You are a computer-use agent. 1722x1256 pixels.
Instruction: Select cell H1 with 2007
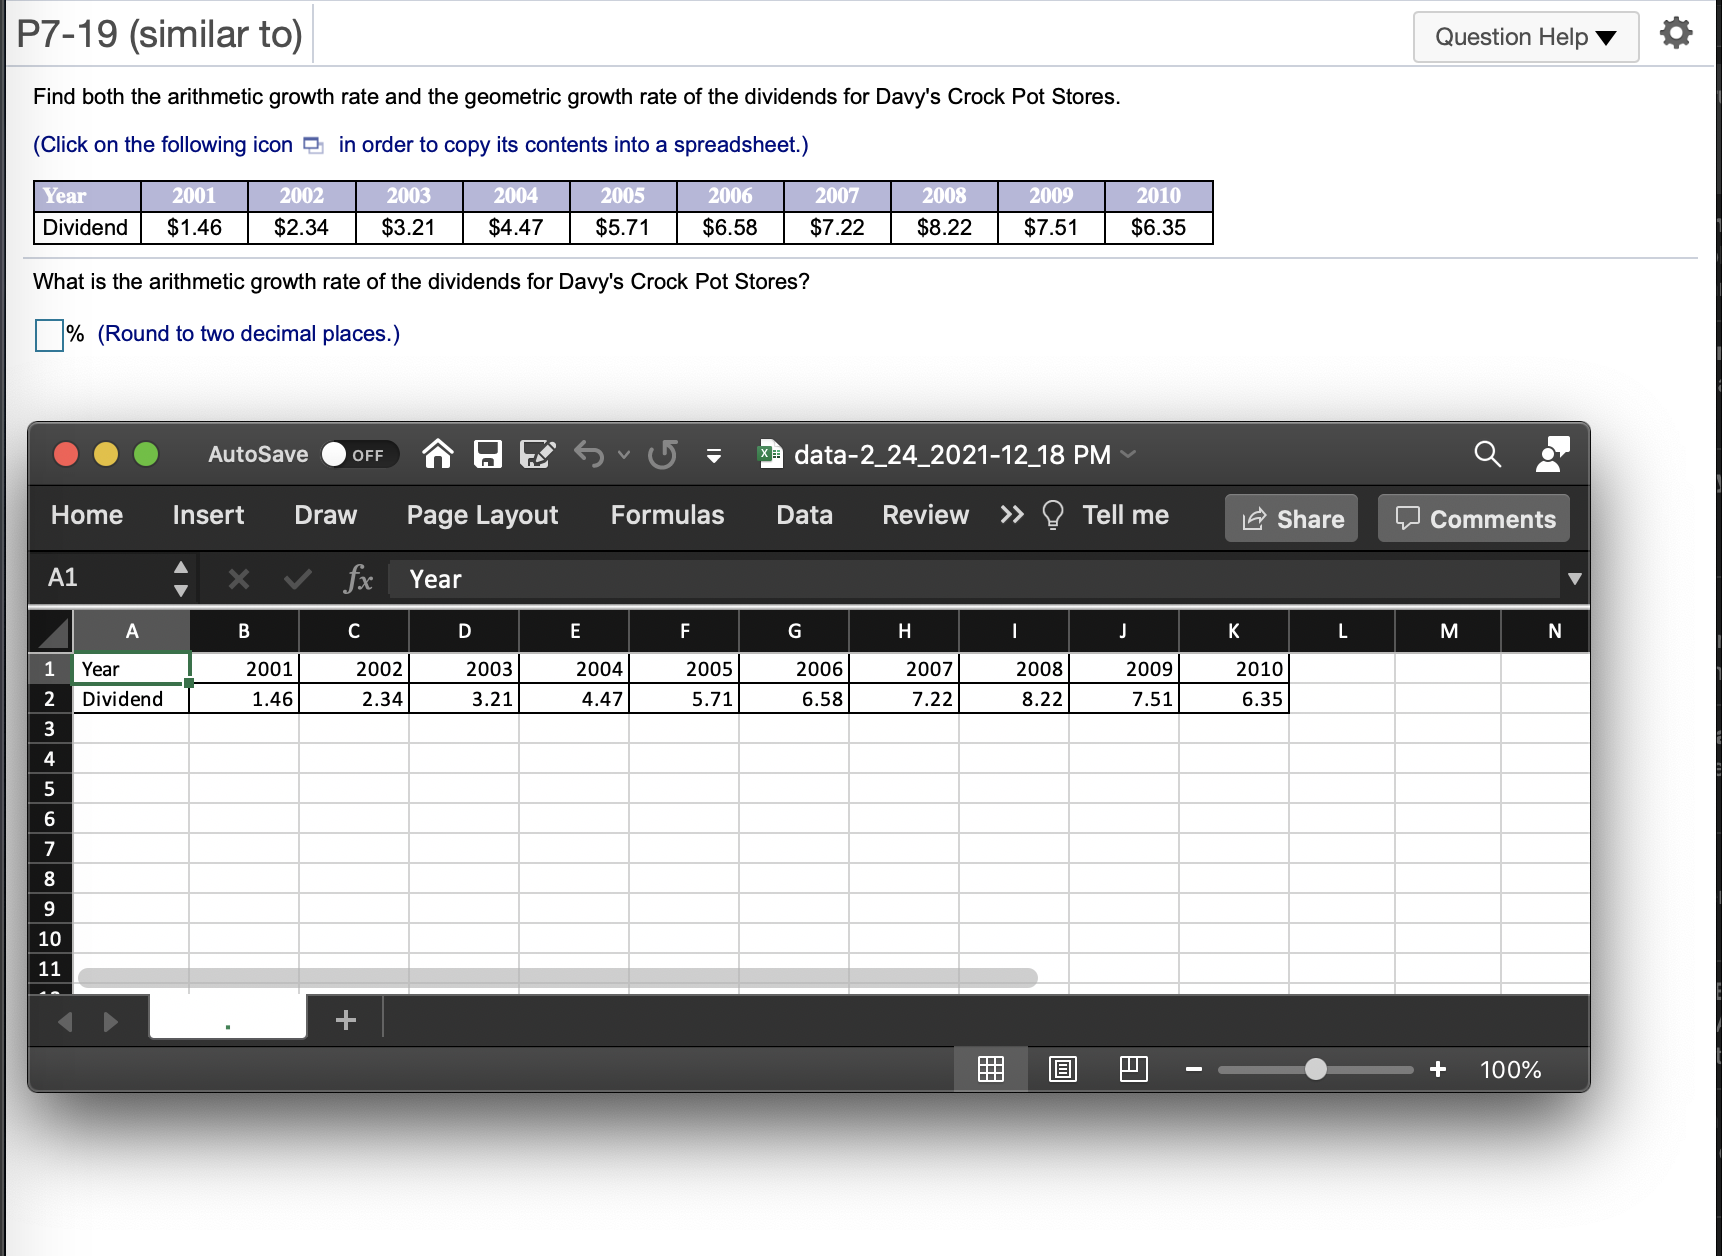point(904,669)
